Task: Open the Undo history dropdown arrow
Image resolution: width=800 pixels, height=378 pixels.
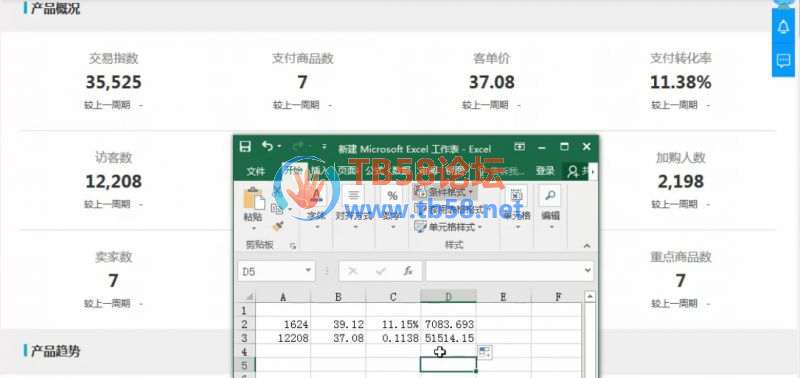Action: click(279, 147)
